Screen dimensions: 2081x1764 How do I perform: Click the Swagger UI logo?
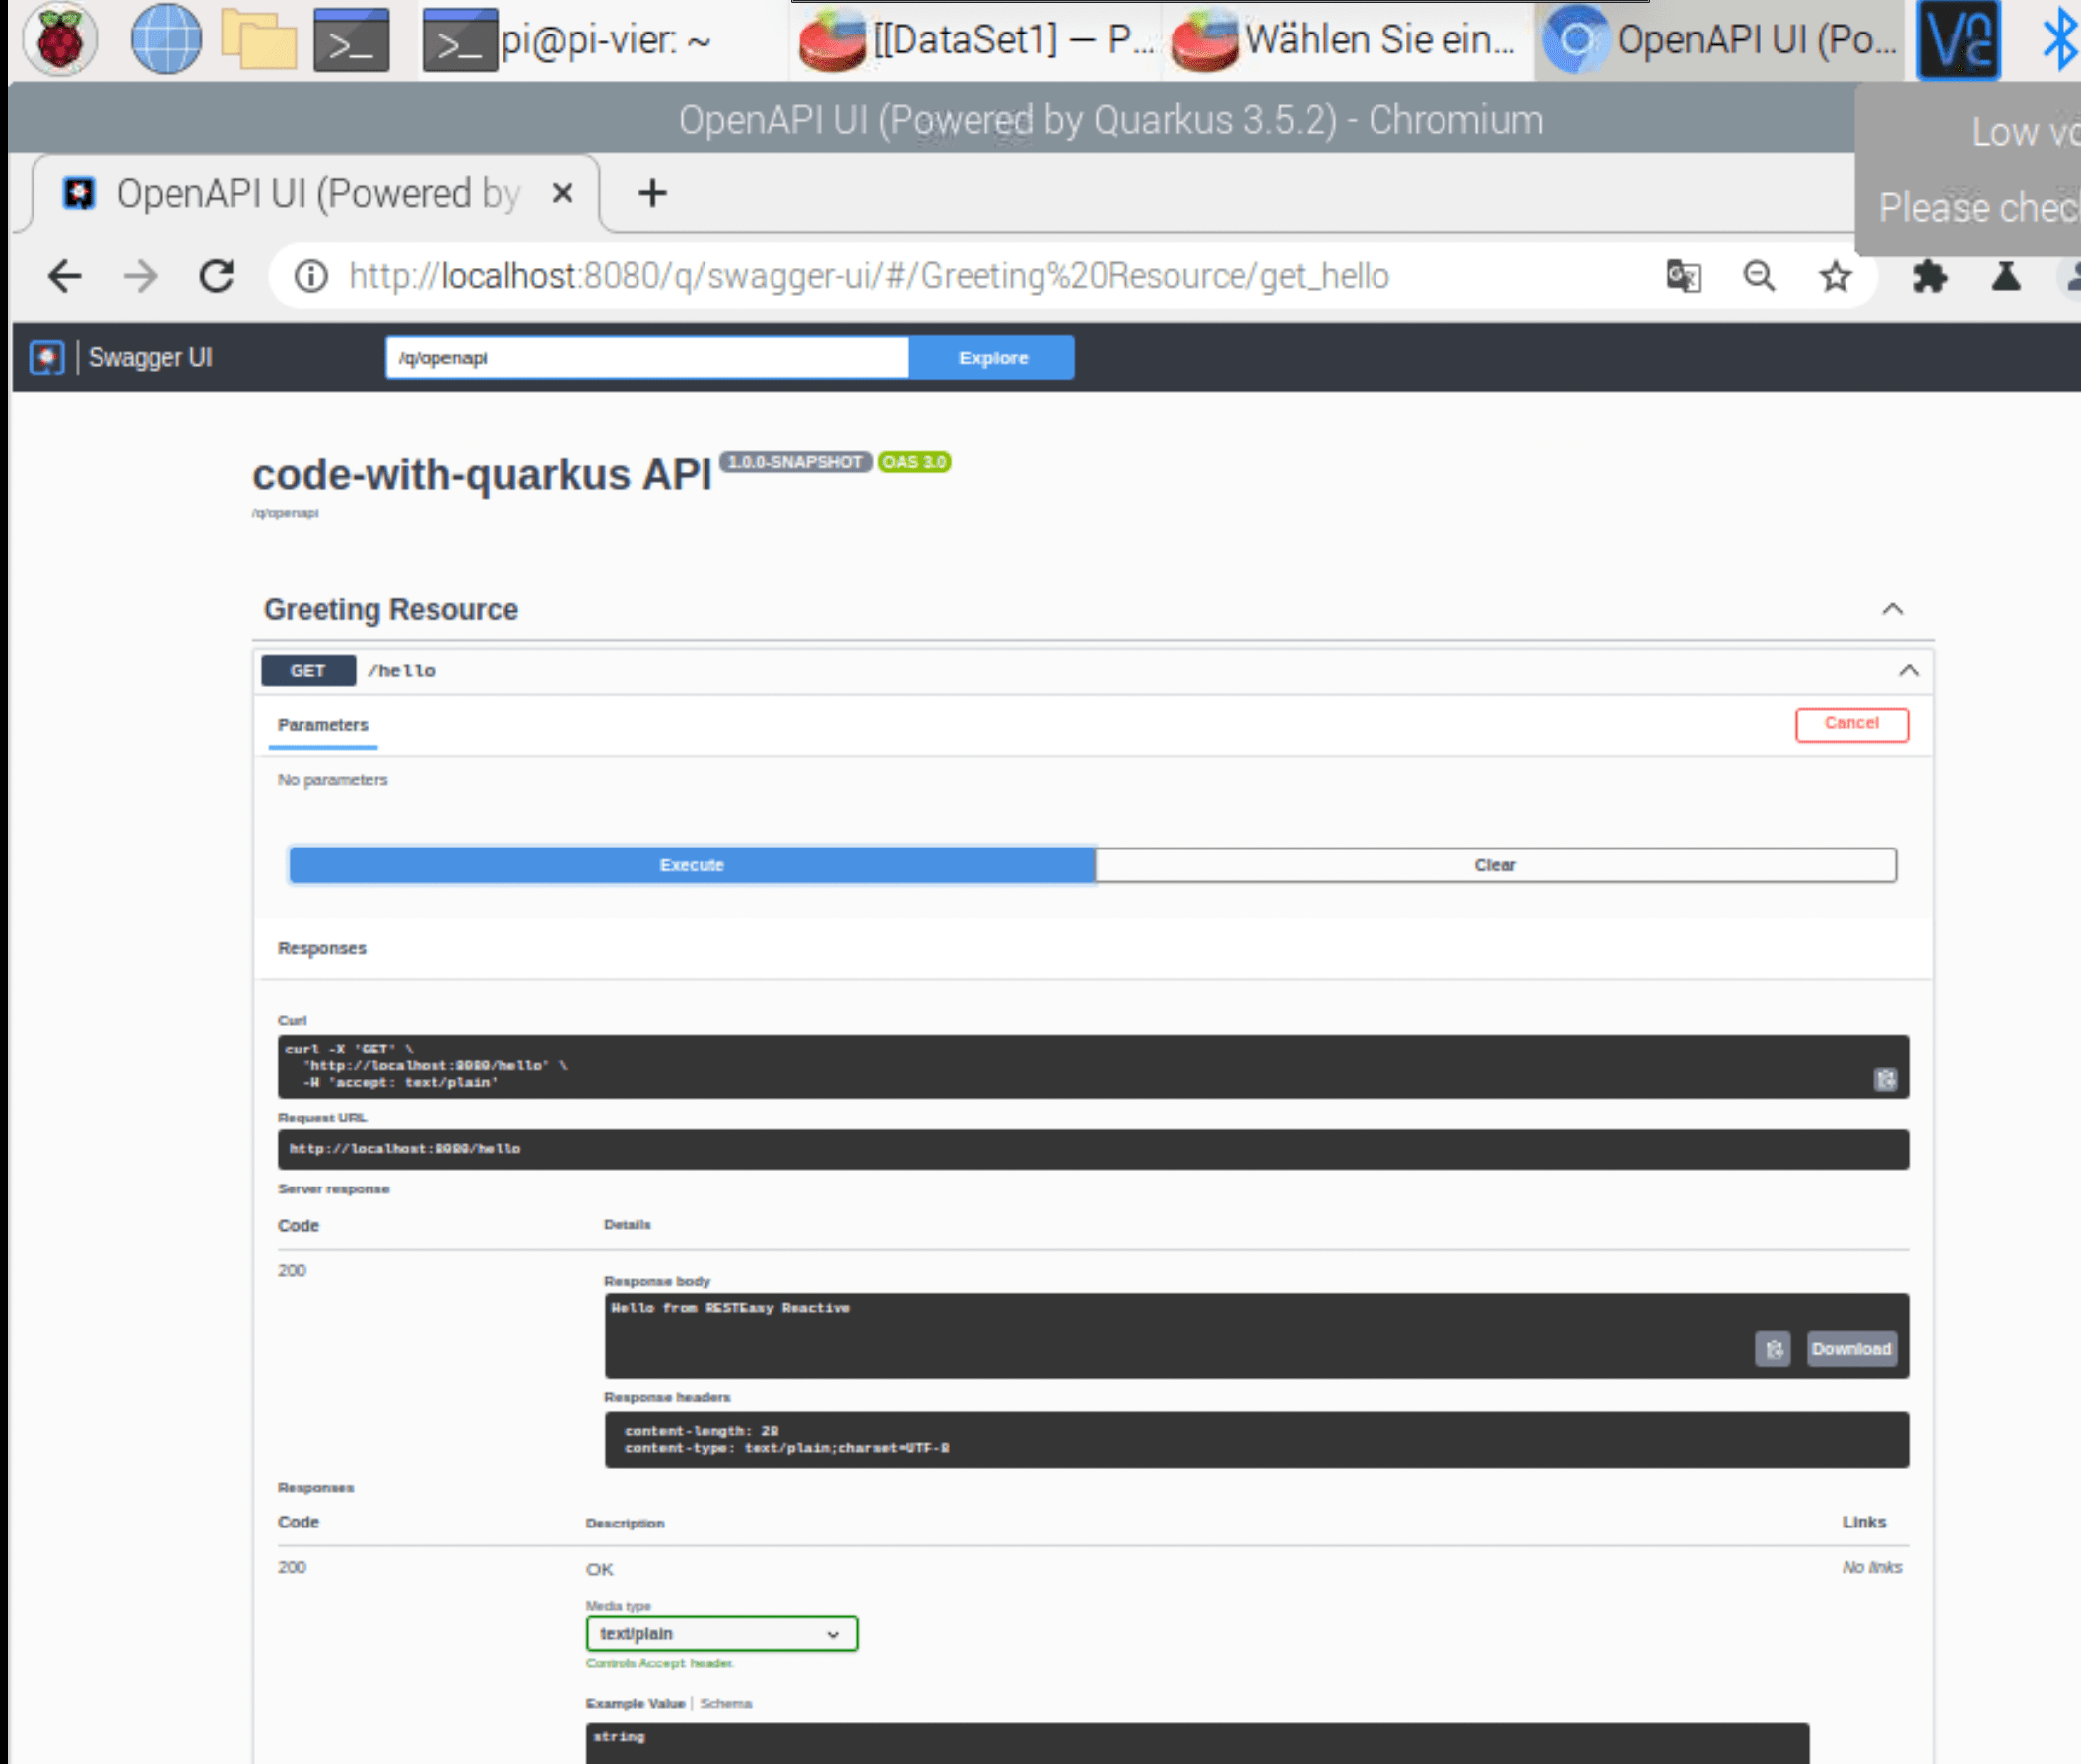pyautogui.click(x=46, y=356)
